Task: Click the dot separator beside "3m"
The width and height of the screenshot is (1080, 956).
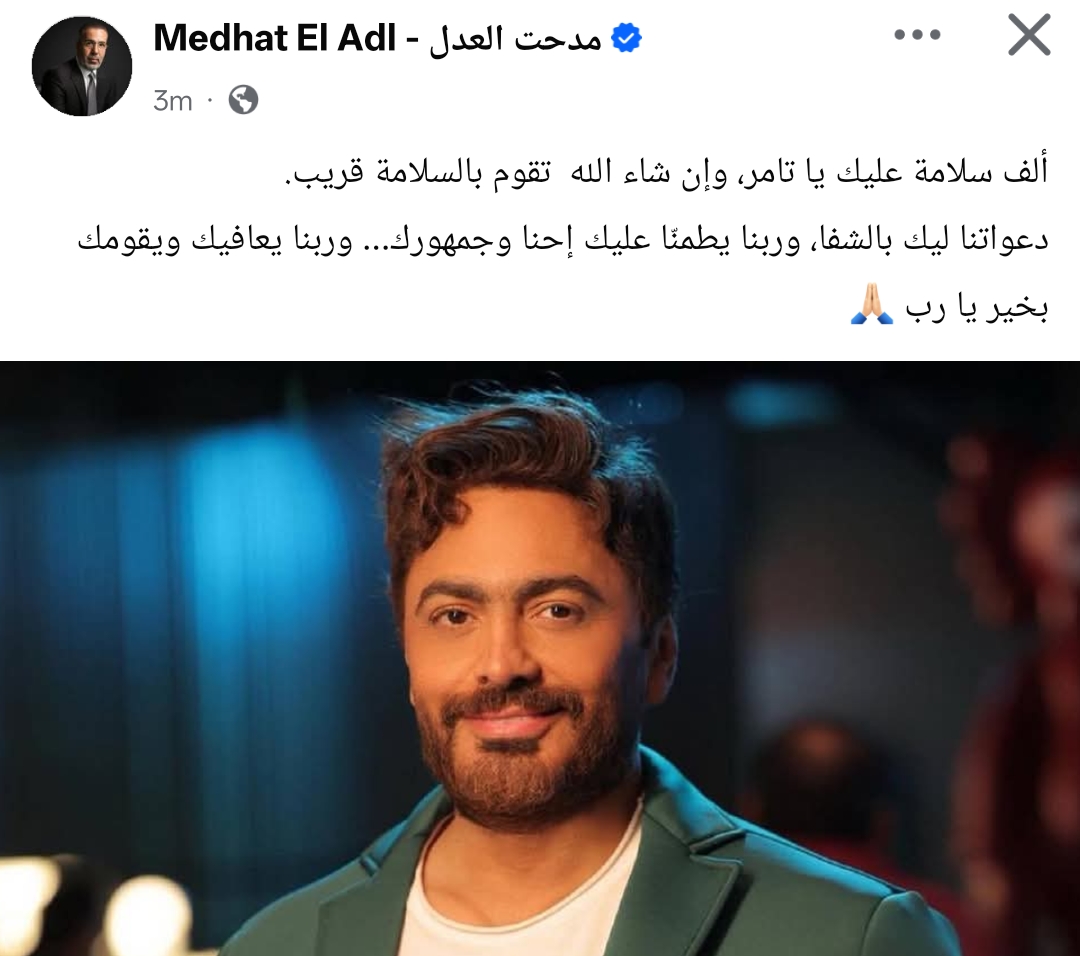Action: [210, 101]
